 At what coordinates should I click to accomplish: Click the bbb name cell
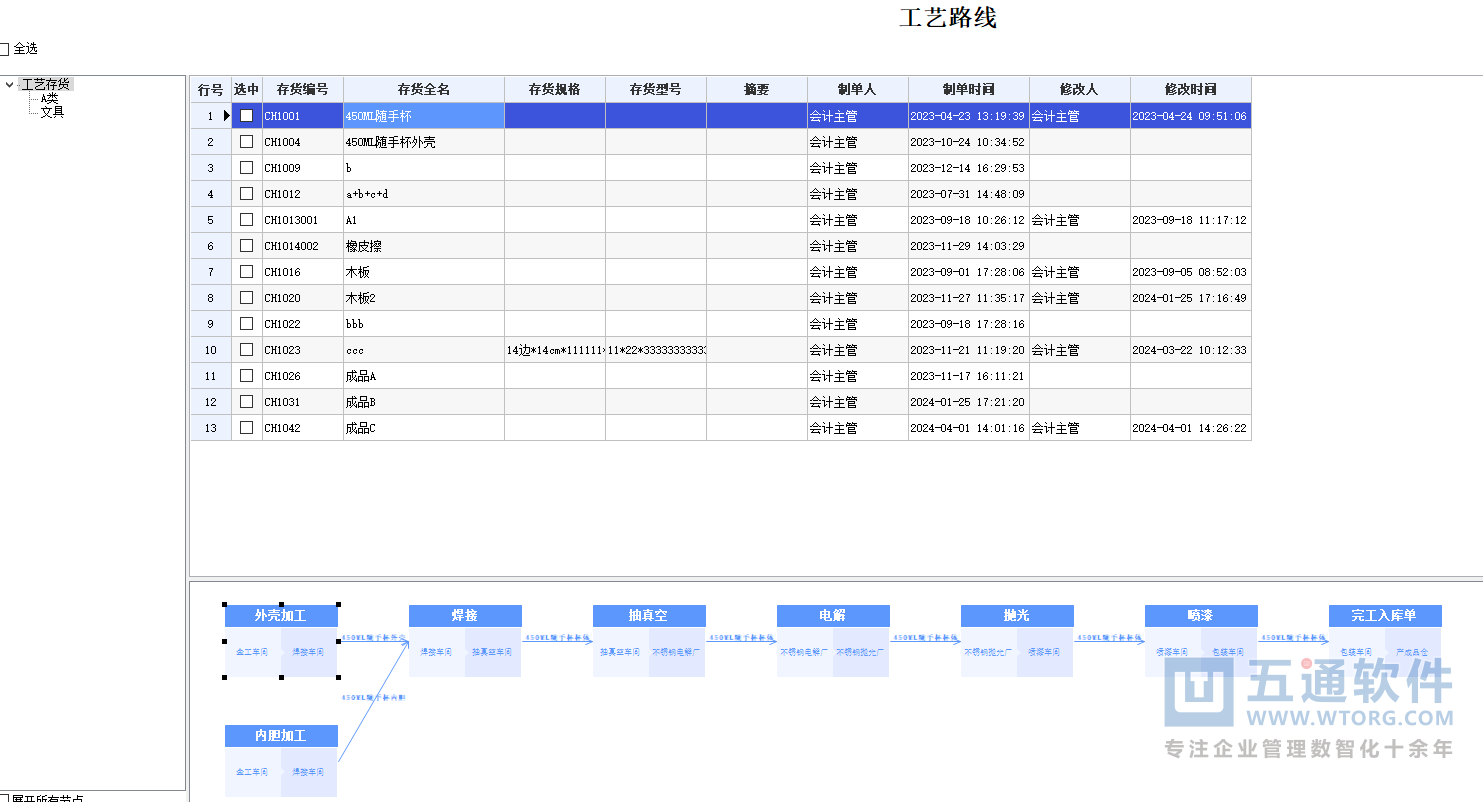pyautogui.click(x=424, y=324)
